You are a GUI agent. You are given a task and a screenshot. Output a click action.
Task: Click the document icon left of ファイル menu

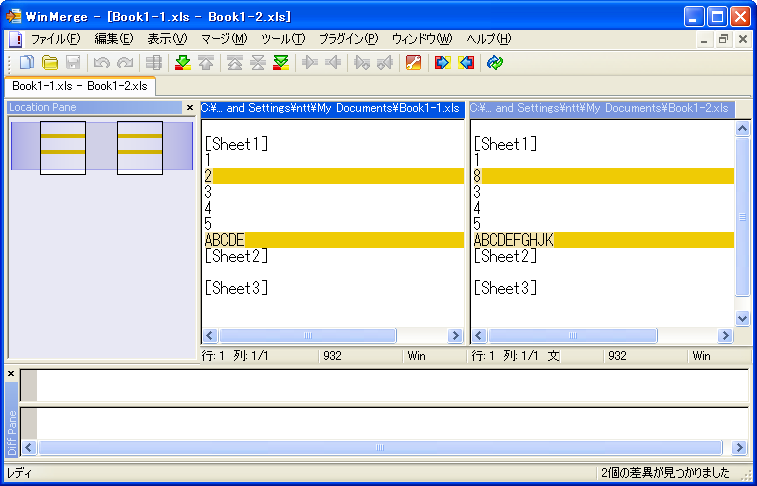tap(15, 39)
